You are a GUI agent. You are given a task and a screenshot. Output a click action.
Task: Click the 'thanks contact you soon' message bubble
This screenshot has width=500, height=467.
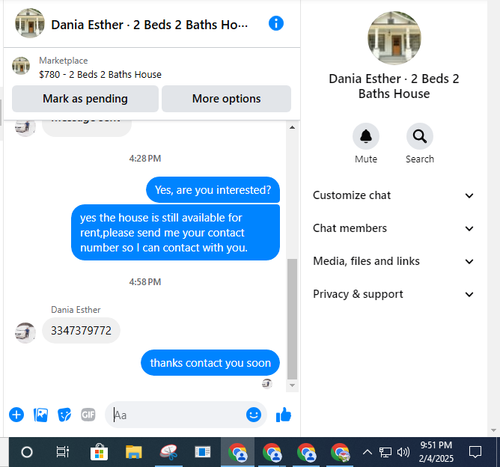pyautogui.click(x=210, y=363)
